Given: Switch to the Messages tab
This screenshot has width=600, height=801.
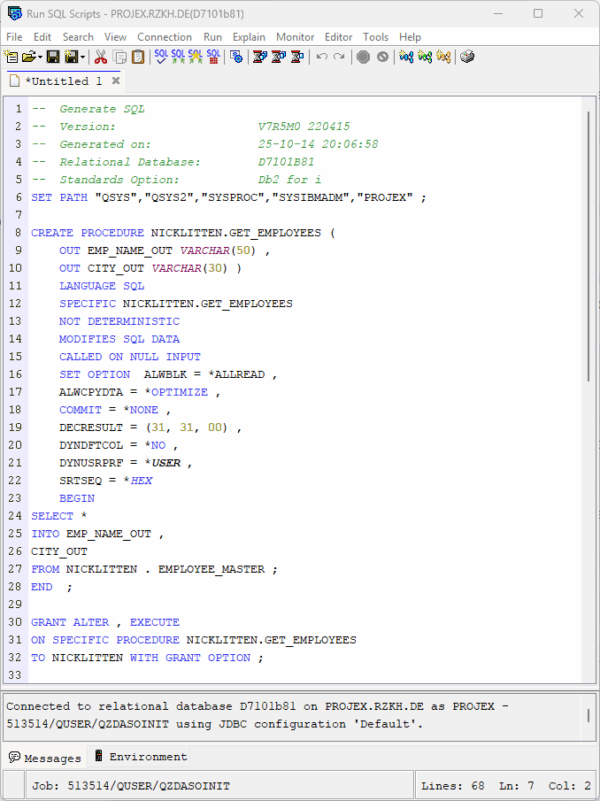Looking at the screenshot, I should coord(45,758).
